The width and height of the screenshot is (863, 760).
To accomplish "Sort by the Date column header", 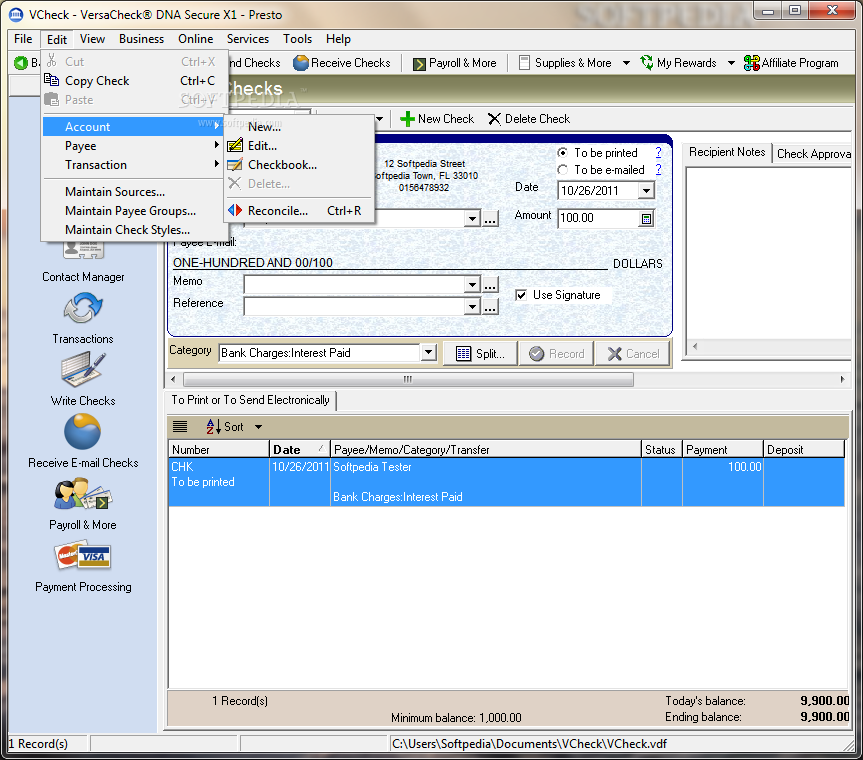I will tap(299, 449).
